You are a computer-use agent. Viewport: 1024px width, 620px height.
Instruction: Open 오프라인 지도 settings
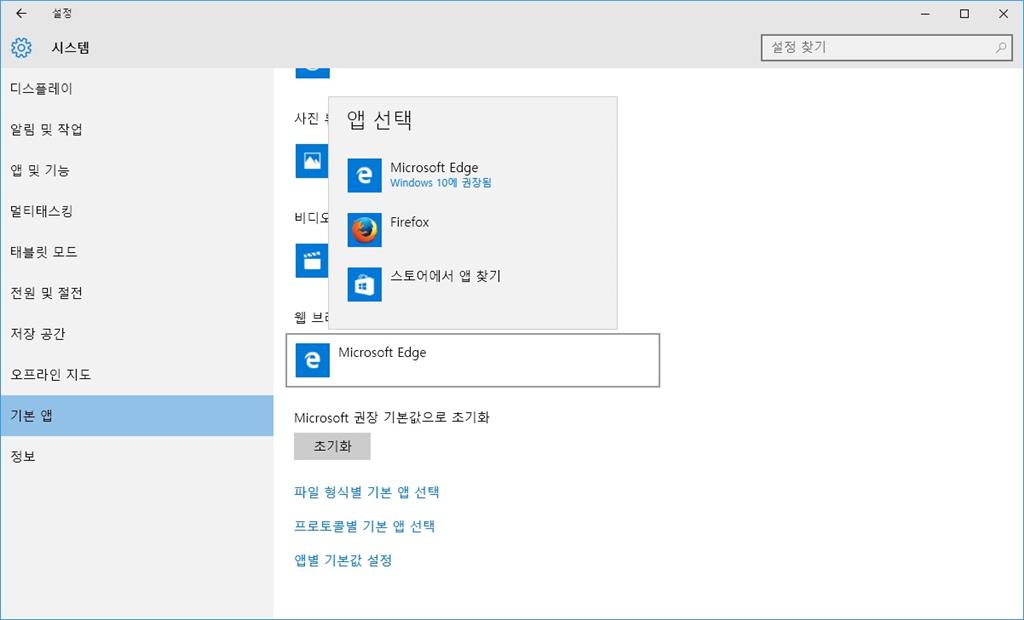[136, 374]
